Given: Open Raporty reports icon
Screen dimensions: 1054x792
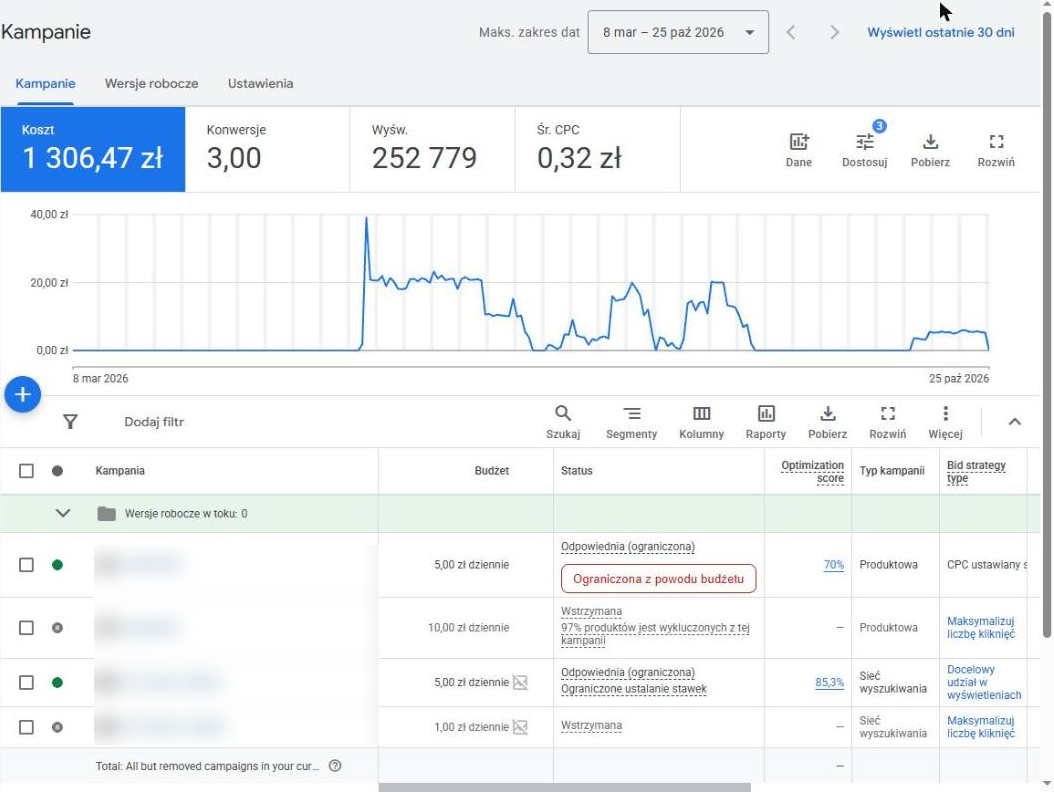Looking at the screenshot, I should (766, 422).
